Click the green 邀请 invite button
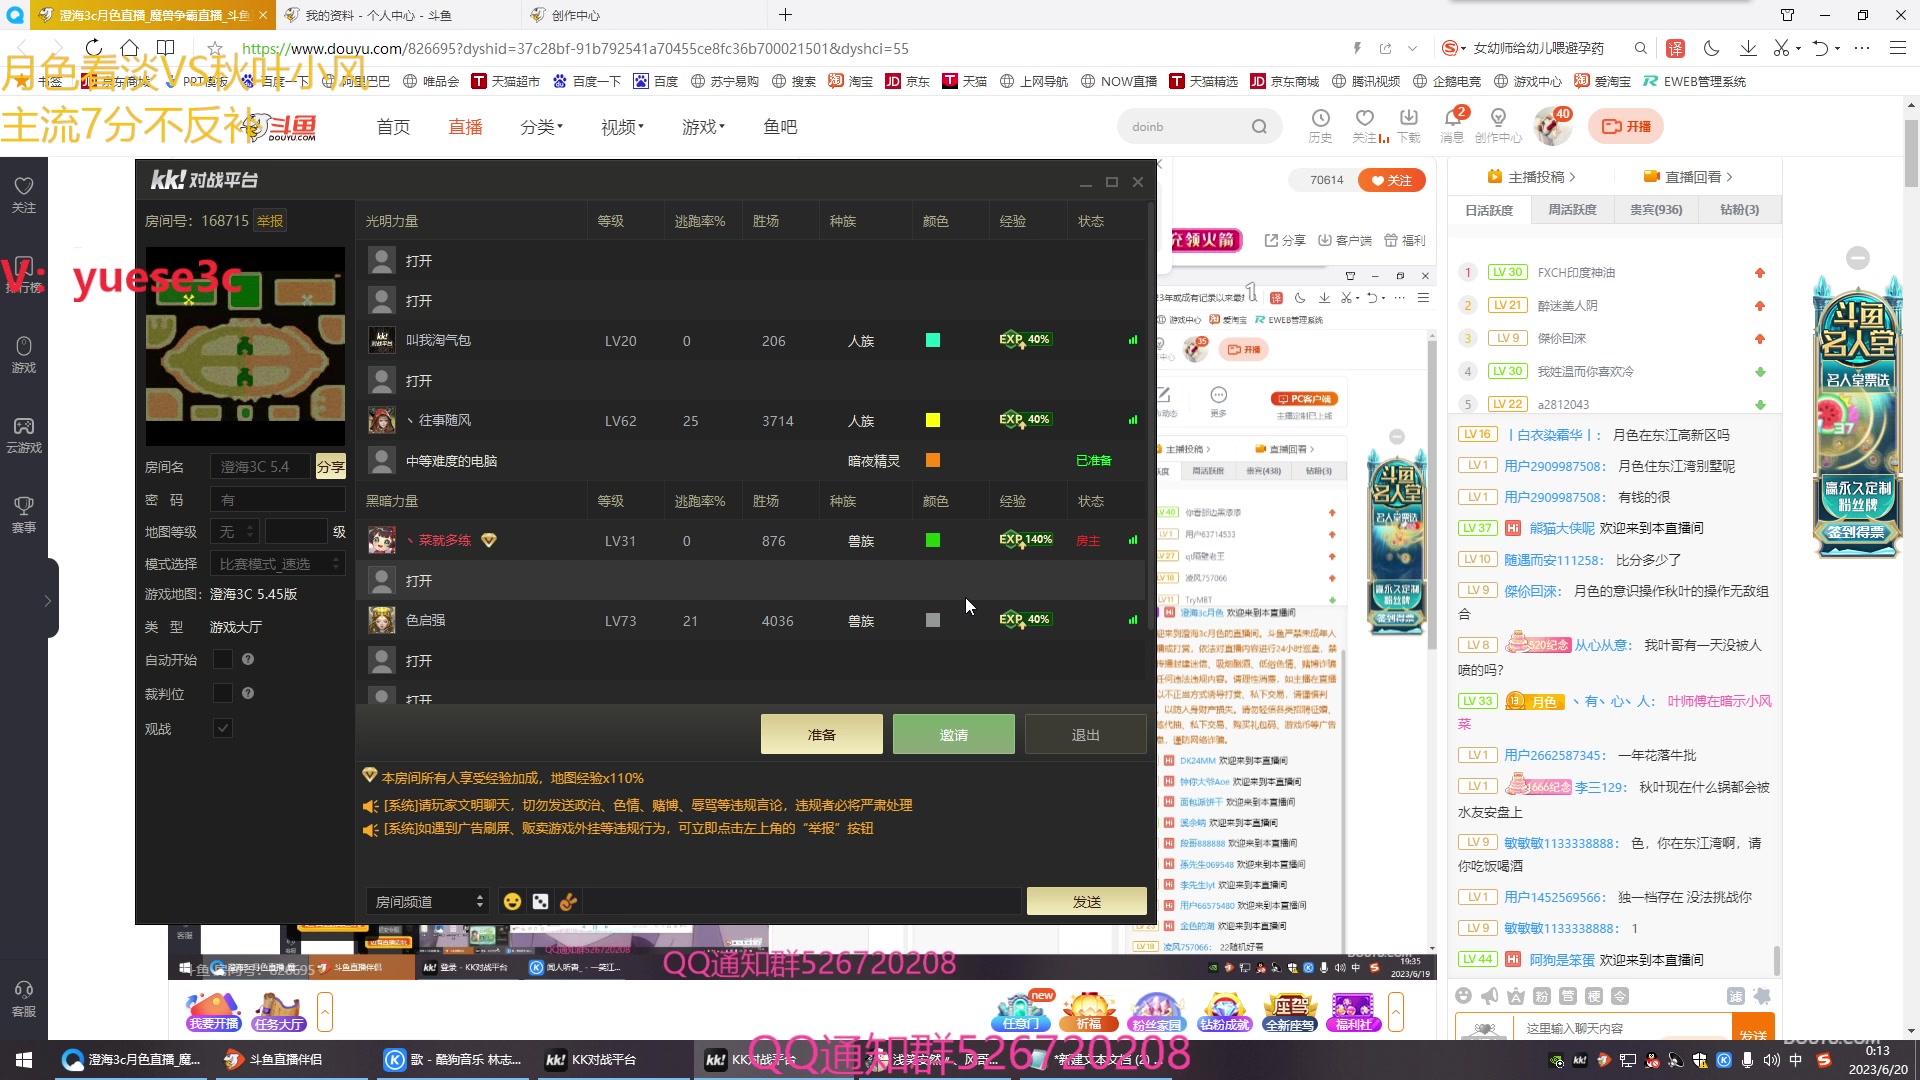Screen dimensions: 1920x1080 click(x=953, y=734)
